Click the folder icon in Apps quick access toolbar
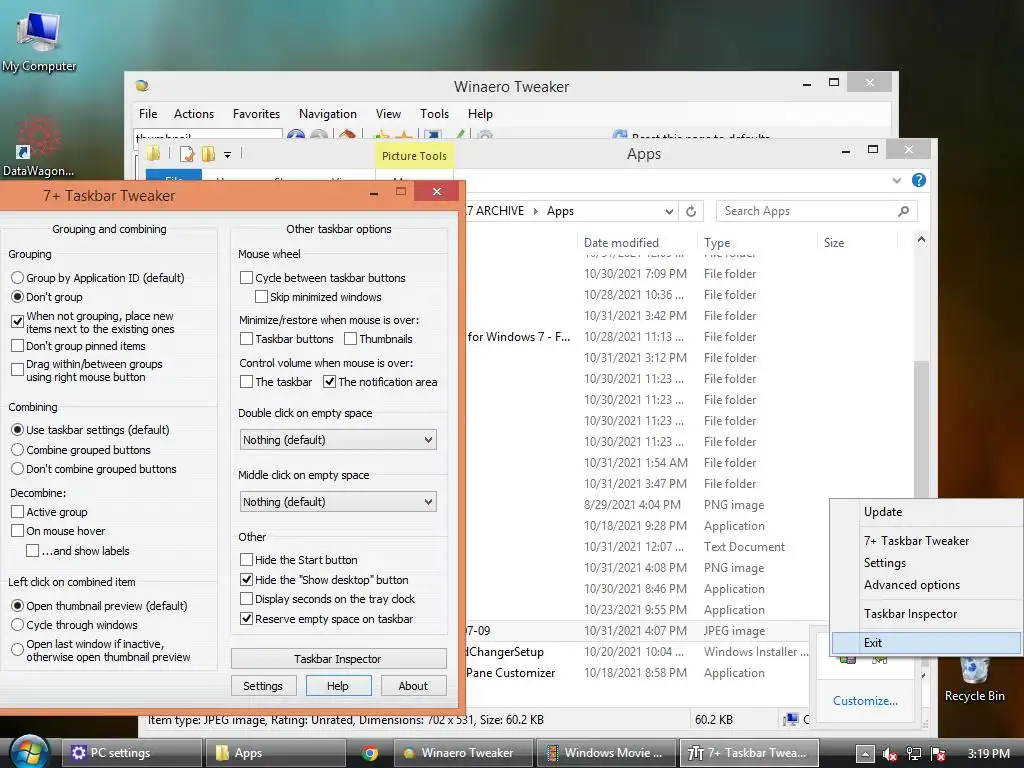1024x768 pixels. point(154,154)
